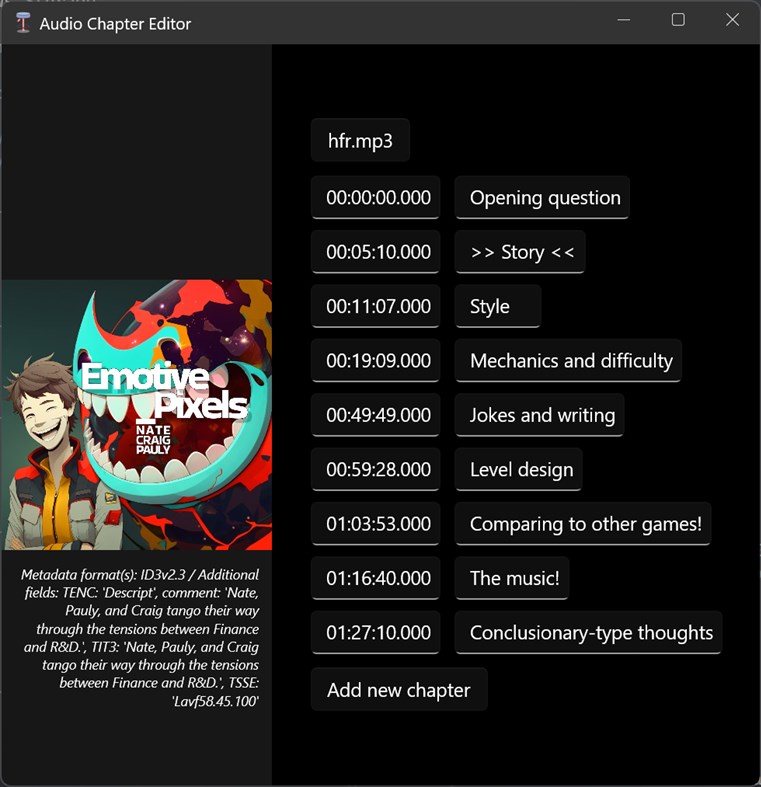Image resolution: width=761 pixels, height=787 pixels.
Task: Edit the 00:11:07.000 timestamp field
Action: tap(375, 306)
